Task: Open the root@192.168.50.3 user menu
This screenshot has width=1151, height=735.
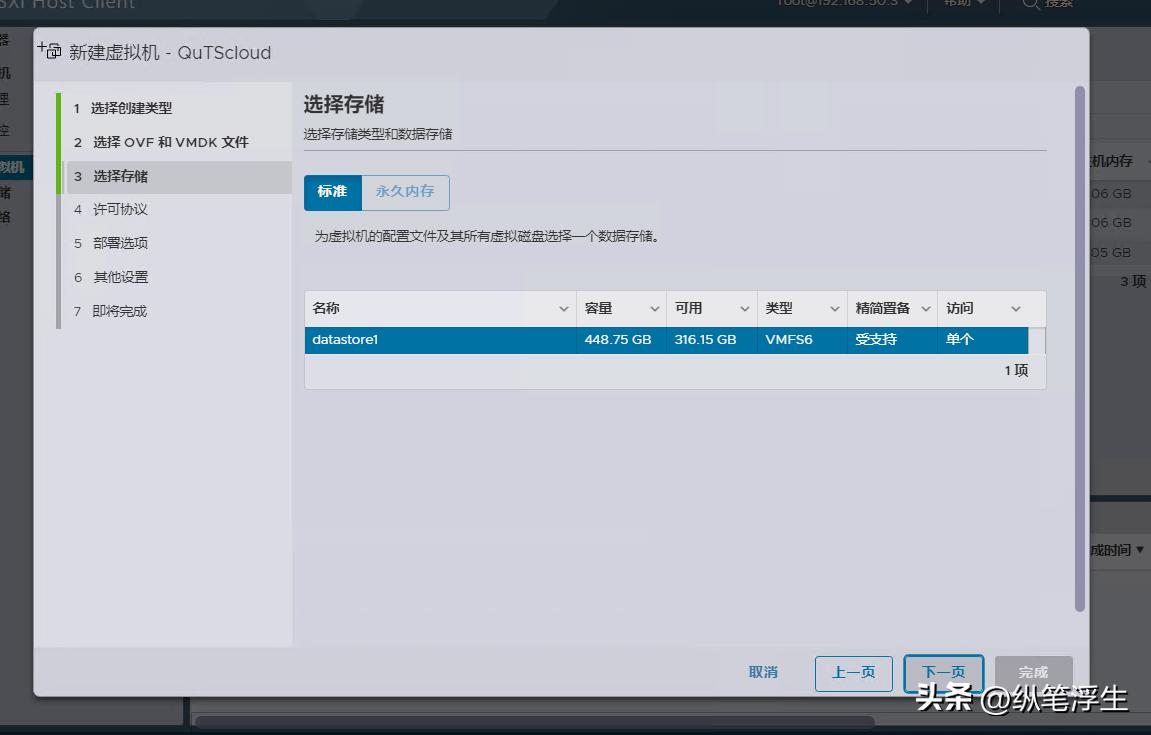Action: pyautogui.click(x=845, y=4)
